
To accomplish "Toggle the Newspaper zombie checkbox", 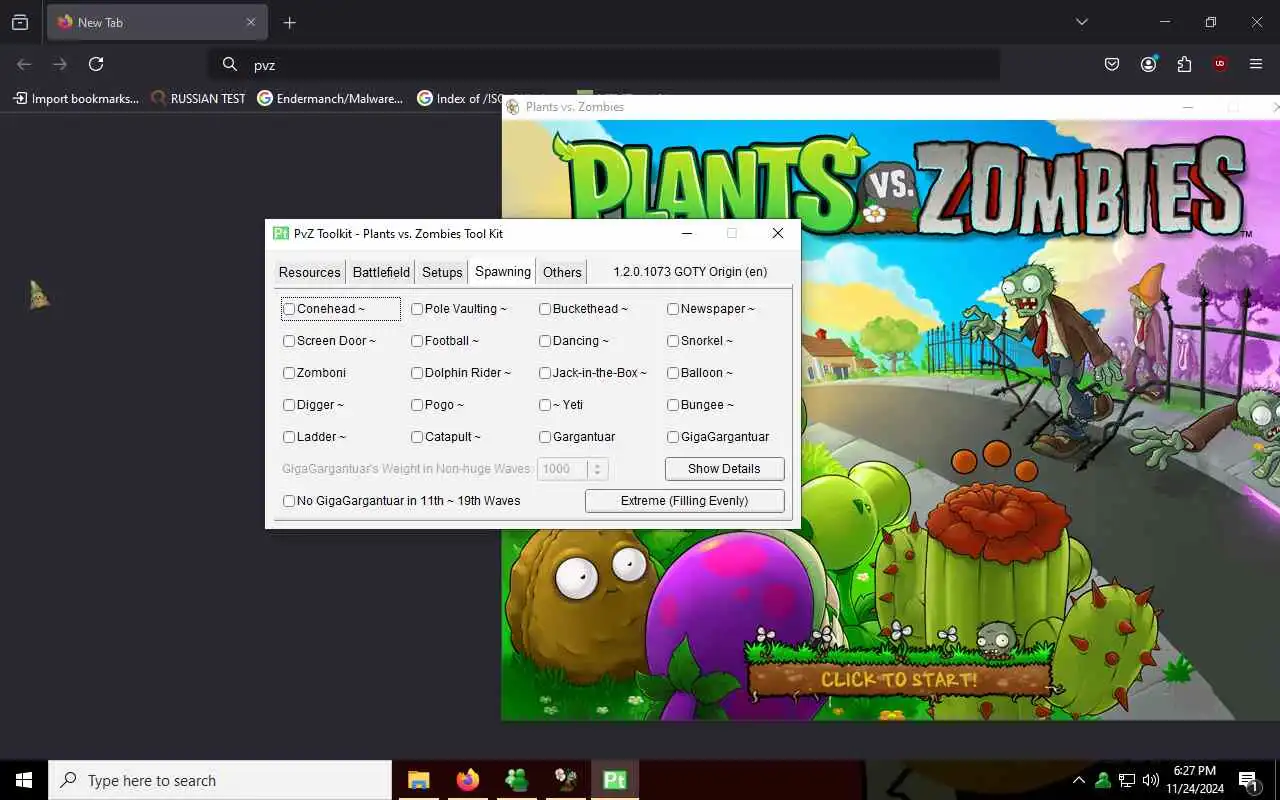I will click(x=673, y=309).
